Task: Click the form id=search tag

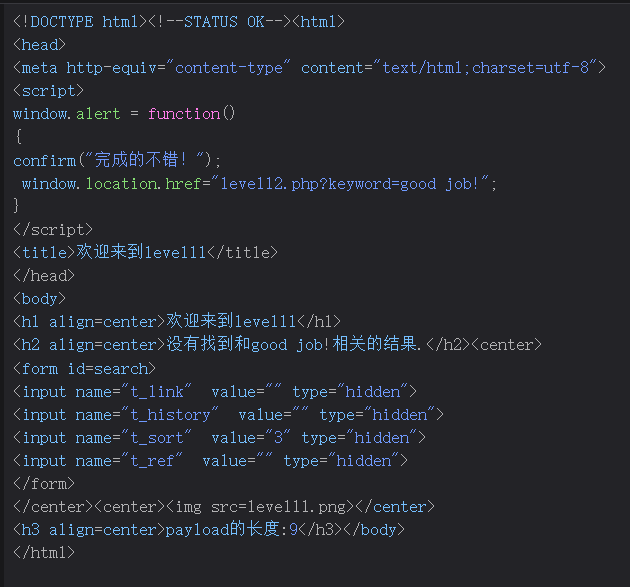Action: coord(84,368)
